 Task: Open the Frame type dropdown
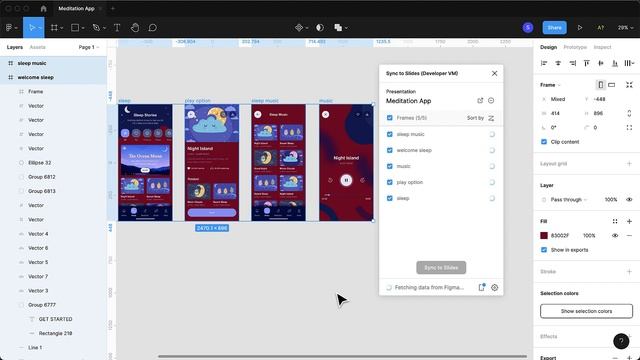coord(550,85)
